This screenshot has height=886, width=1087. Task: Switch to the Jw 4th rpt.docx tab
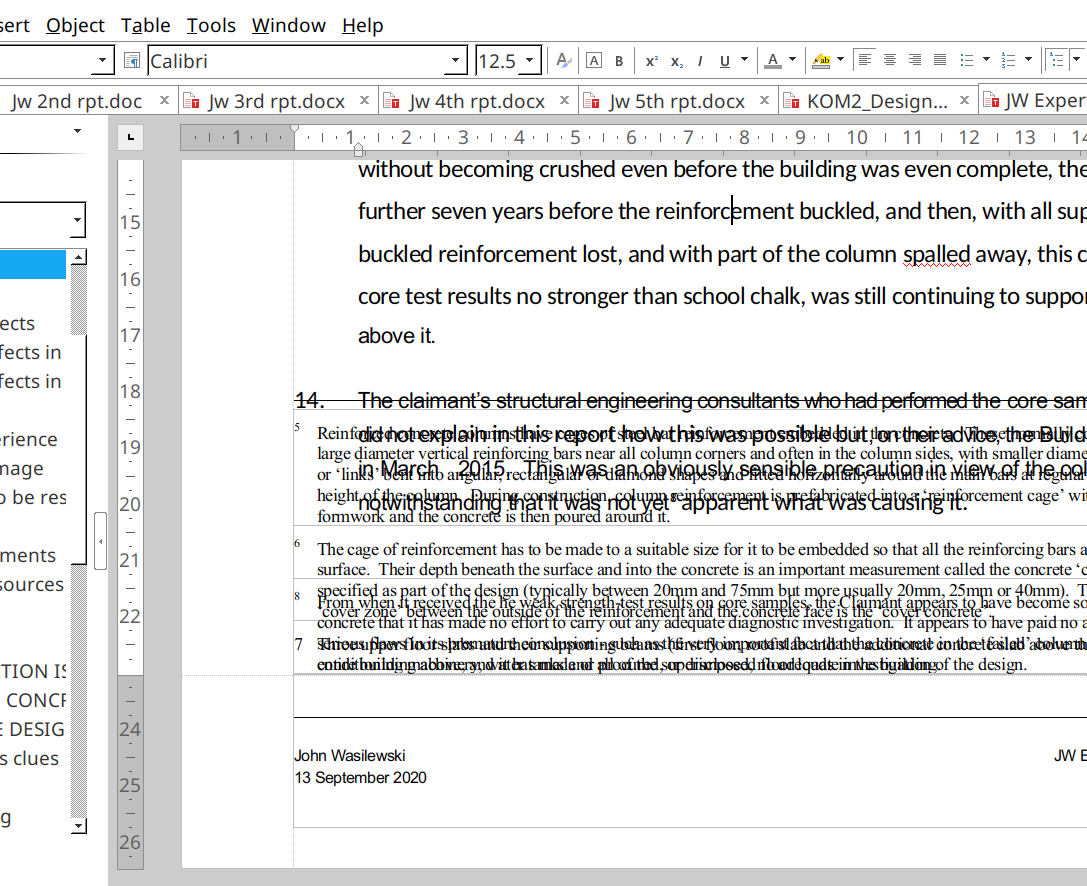477,101
